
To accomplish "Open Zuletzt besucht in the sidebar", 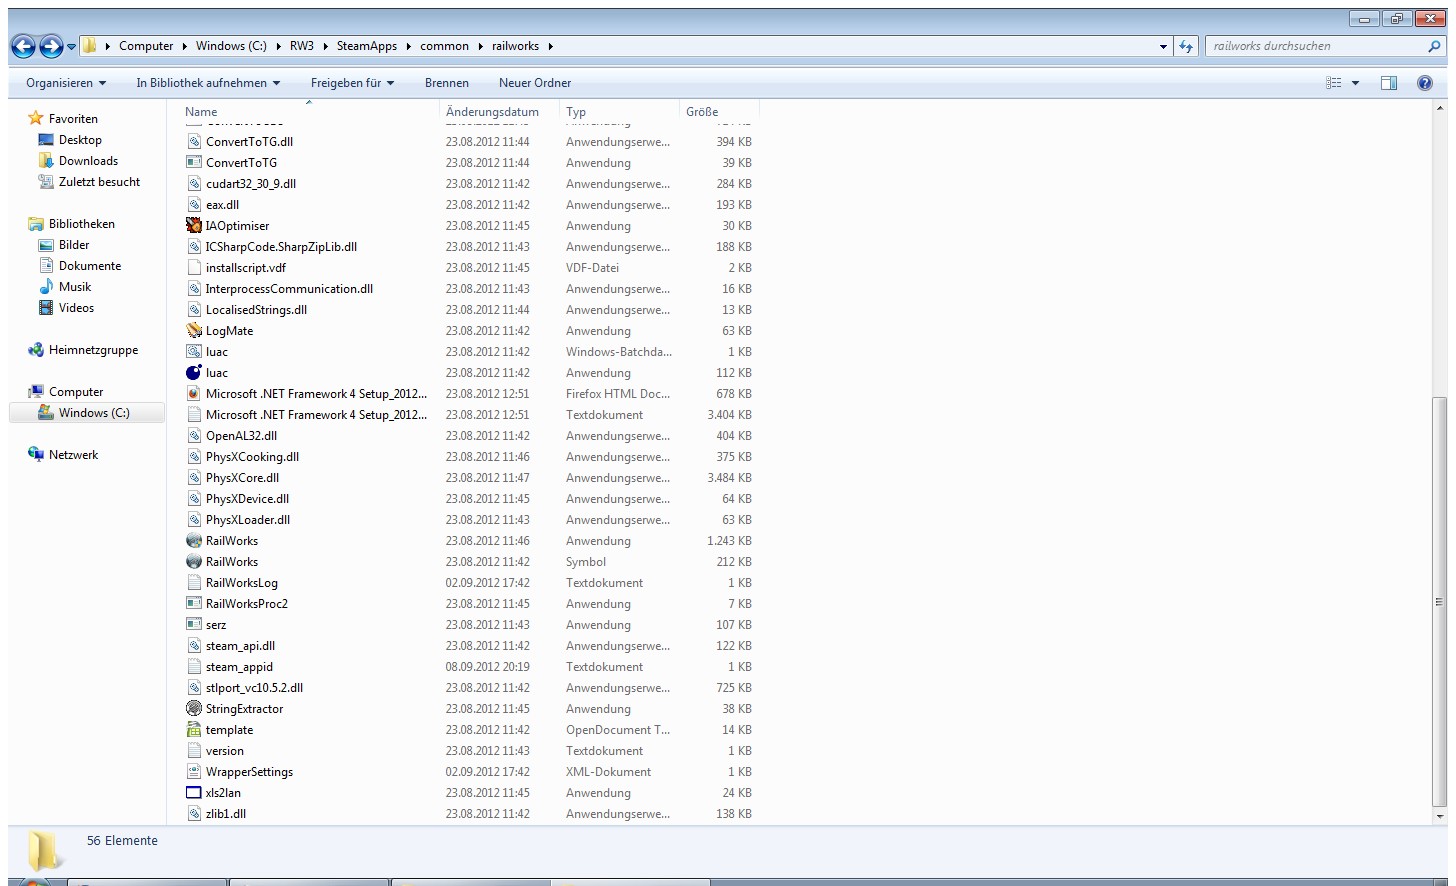I will (99, 182).
